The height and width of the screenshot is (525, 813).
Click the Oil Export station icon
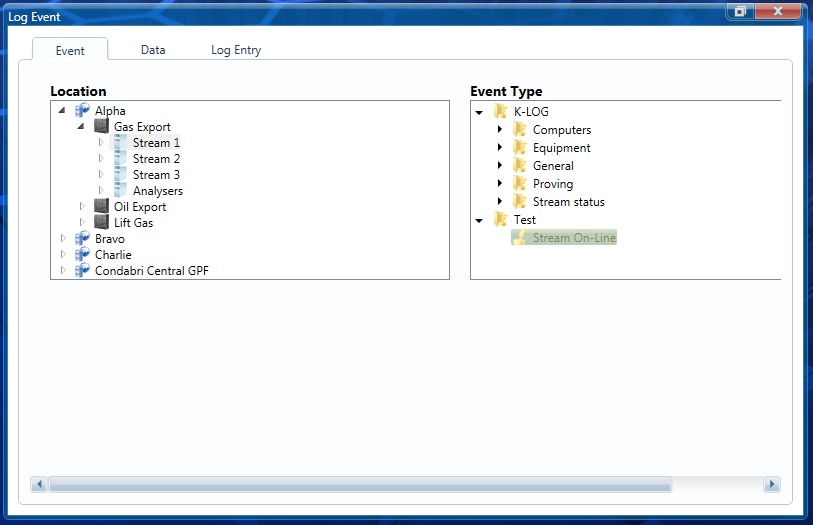coord(102,206)
